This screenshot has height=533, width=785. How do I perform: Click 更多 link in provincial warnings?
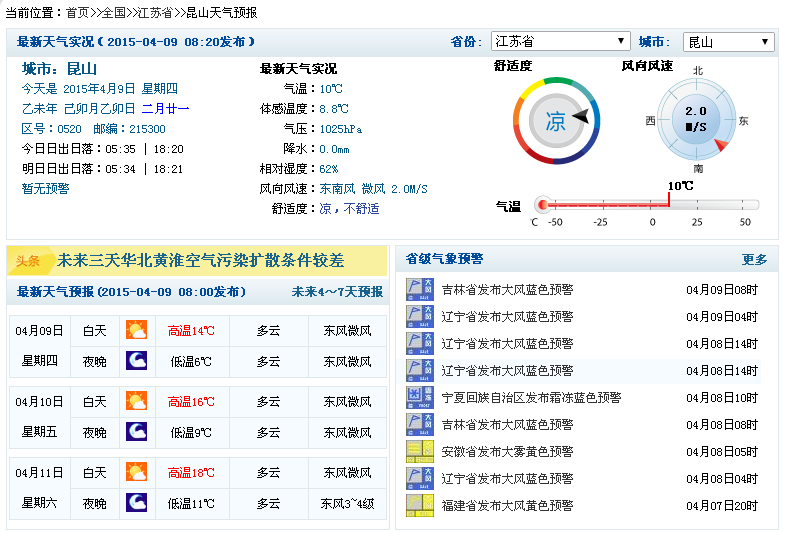[754, 260]
